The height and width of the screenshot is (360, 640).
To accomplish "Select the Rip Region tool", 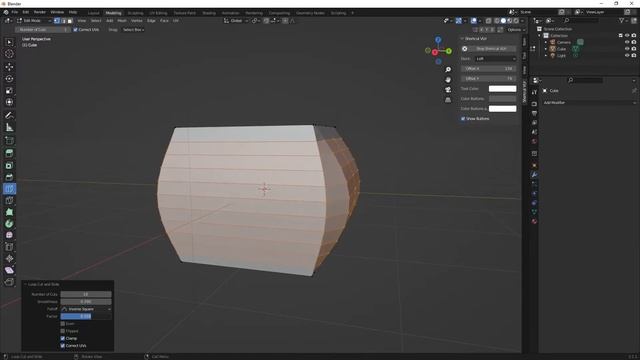I will click(x=9, y=282).
